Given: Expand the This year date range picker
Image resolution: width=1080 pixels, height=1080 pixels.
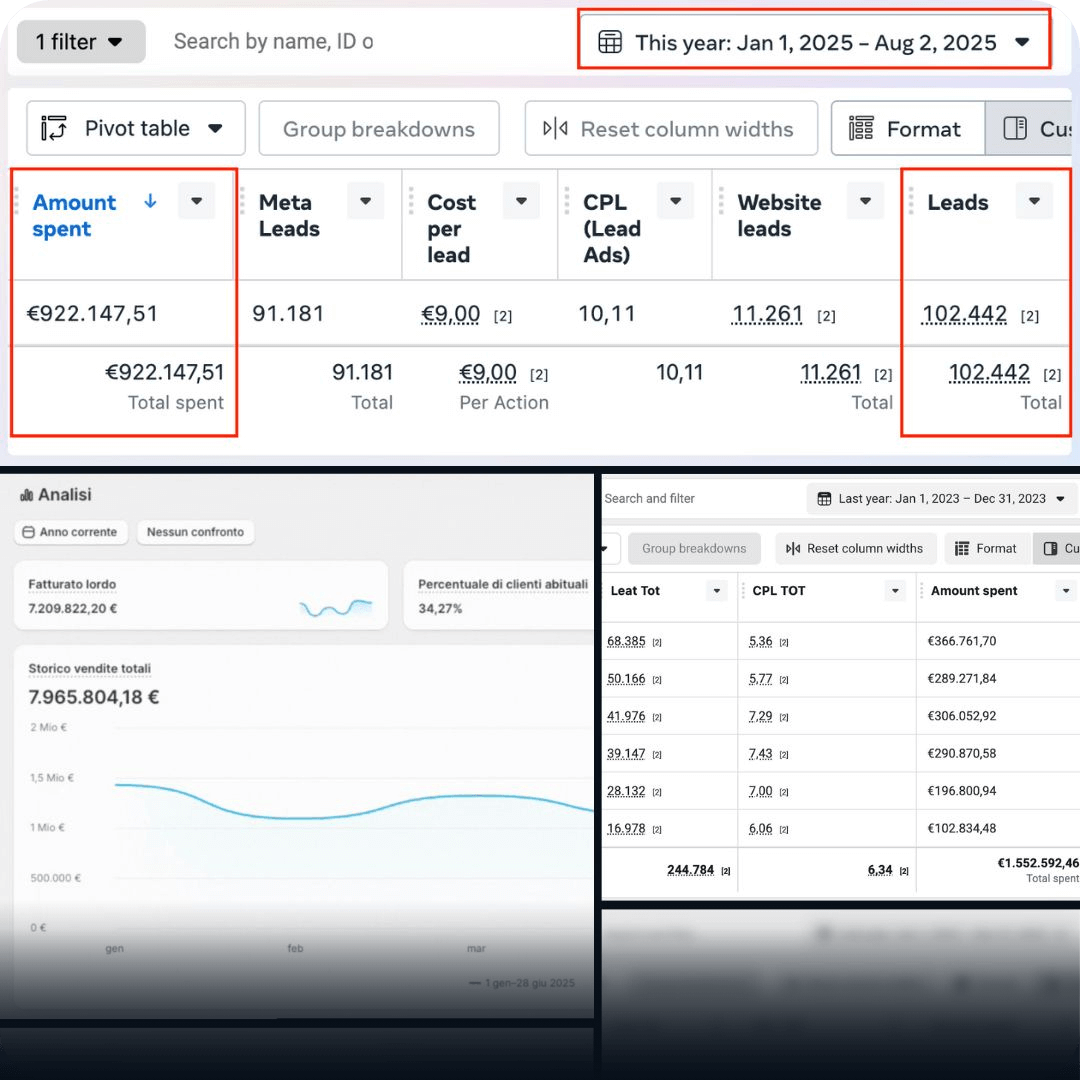Looking at the screenshot, I should click(x=1022, y=42).
